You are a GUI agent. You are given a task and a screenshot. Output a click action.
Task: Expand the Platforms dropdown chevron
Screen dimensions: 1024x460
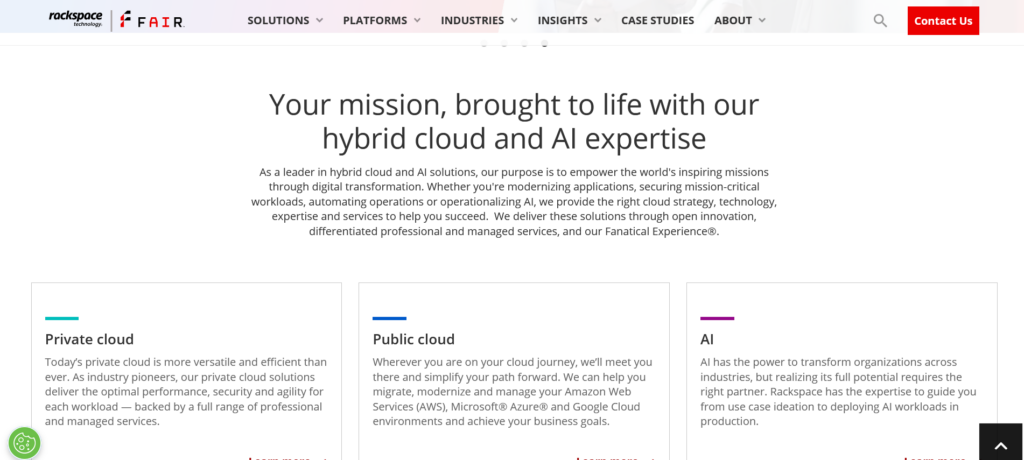417,21
